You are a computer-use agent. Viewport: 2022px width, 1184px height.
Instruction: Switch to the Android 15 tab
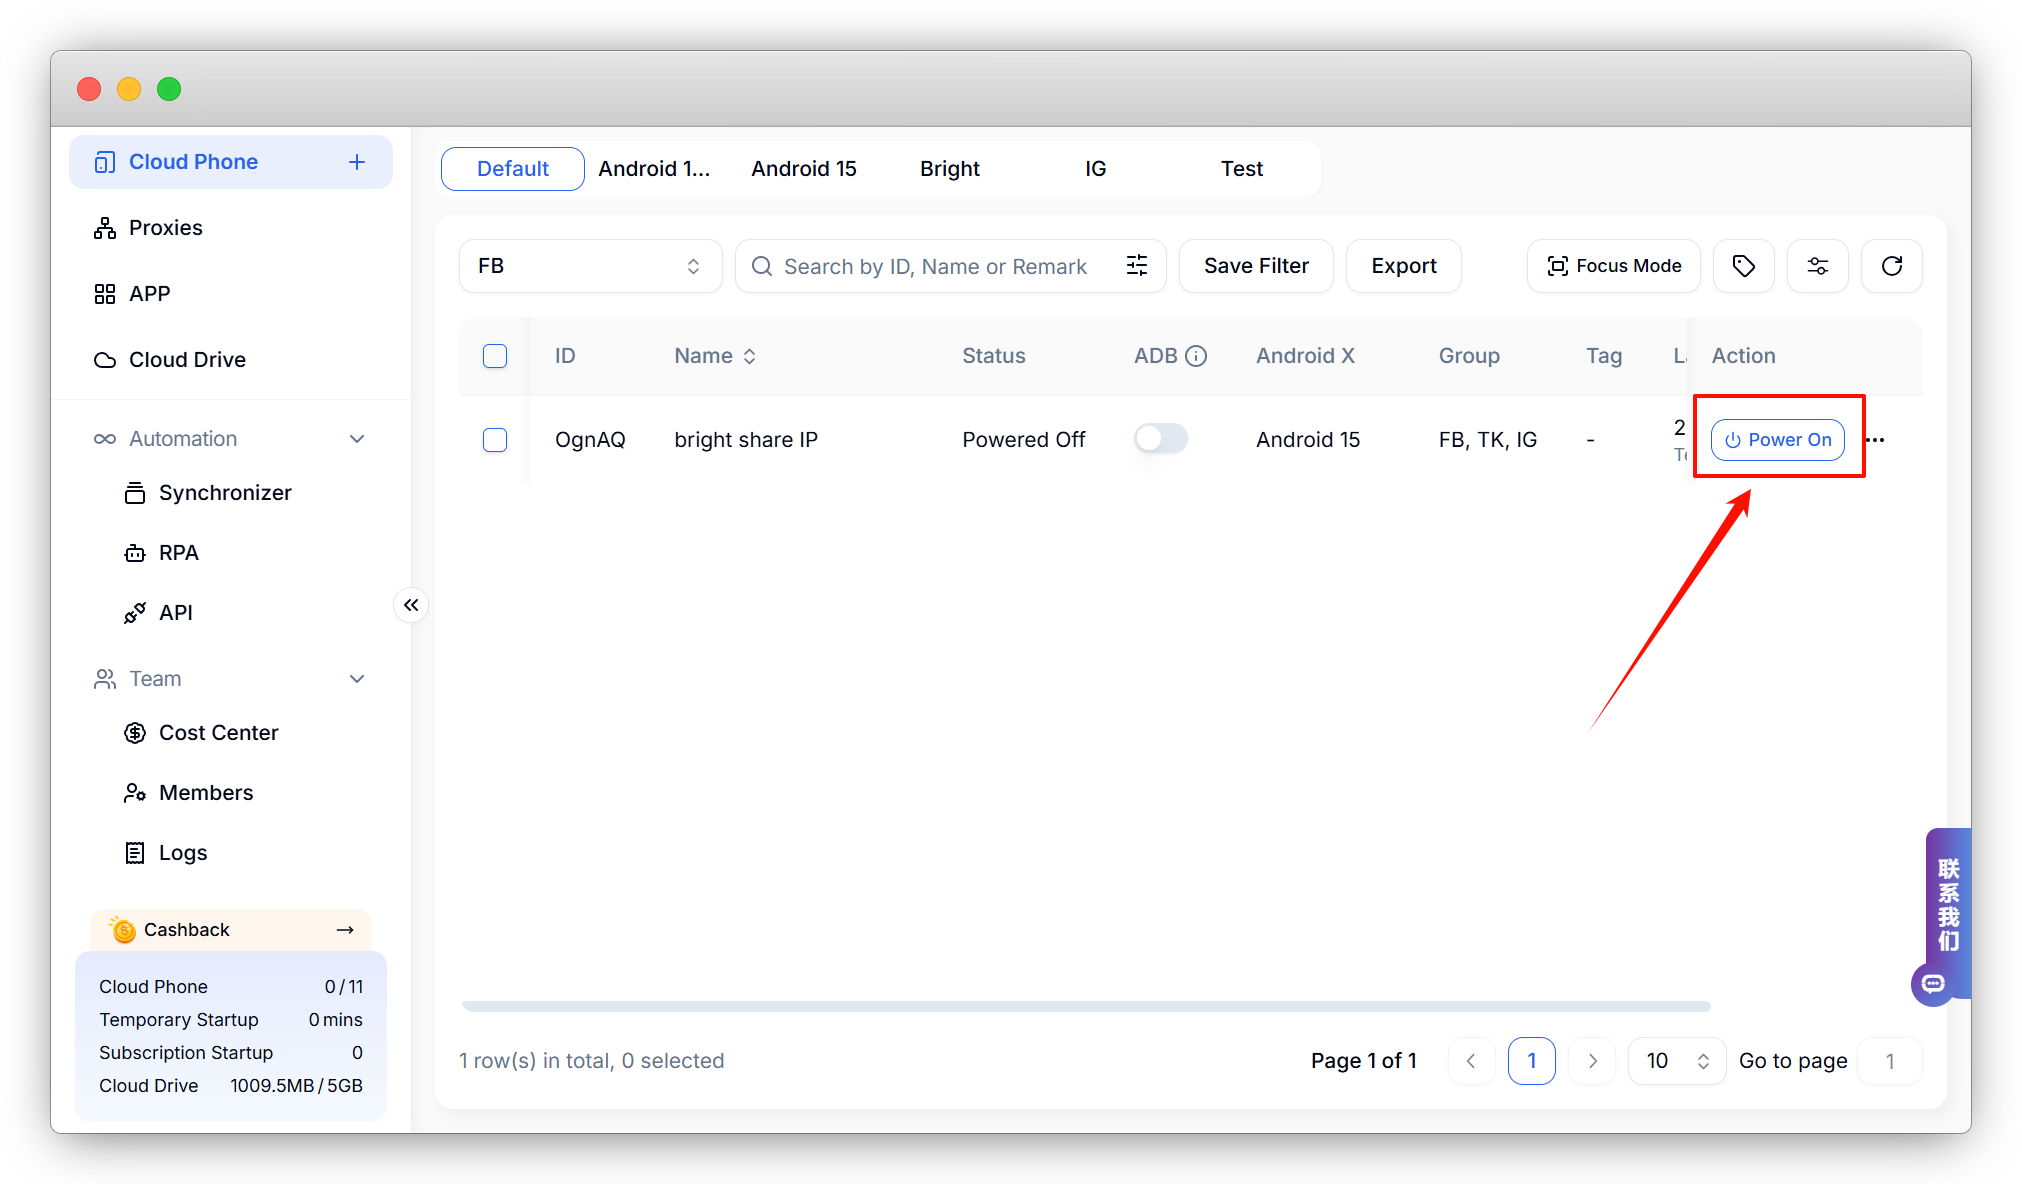click(x=804, y=169)
